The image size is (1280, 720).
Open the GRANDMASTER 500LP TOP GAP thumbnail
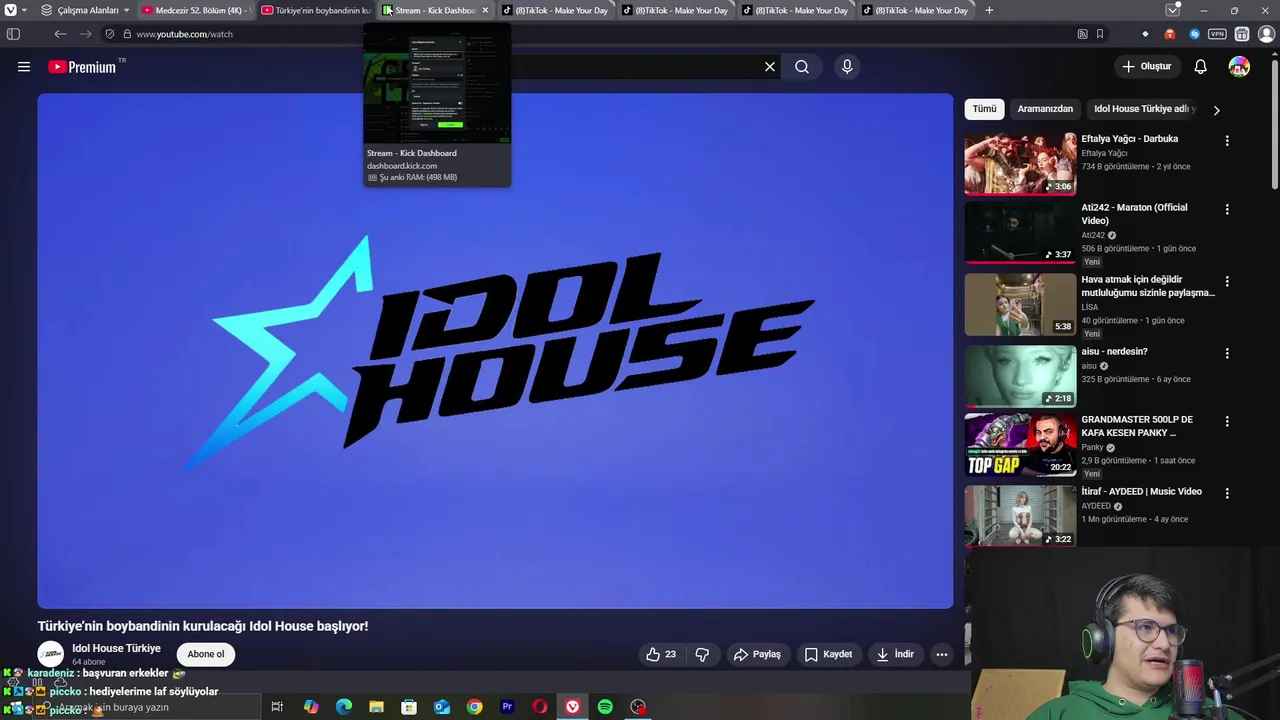(x=1020, y=444)
